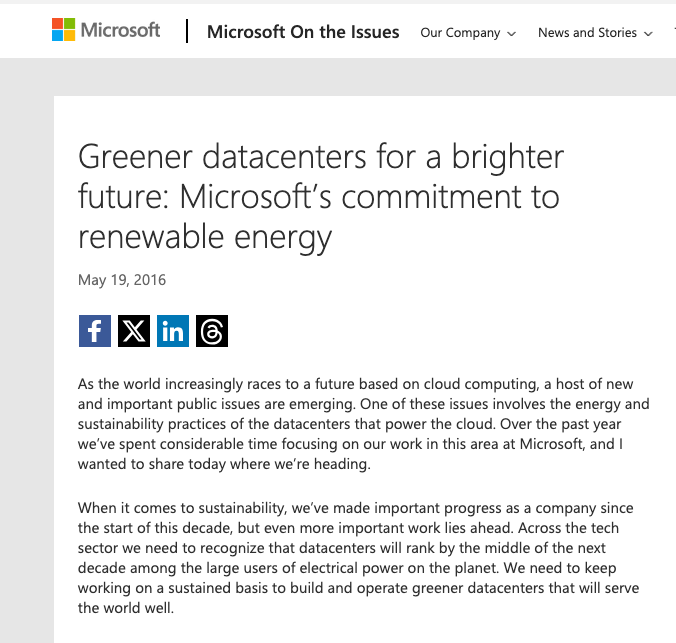Open the News and Stories menu
676x643 pixels.
587,33
